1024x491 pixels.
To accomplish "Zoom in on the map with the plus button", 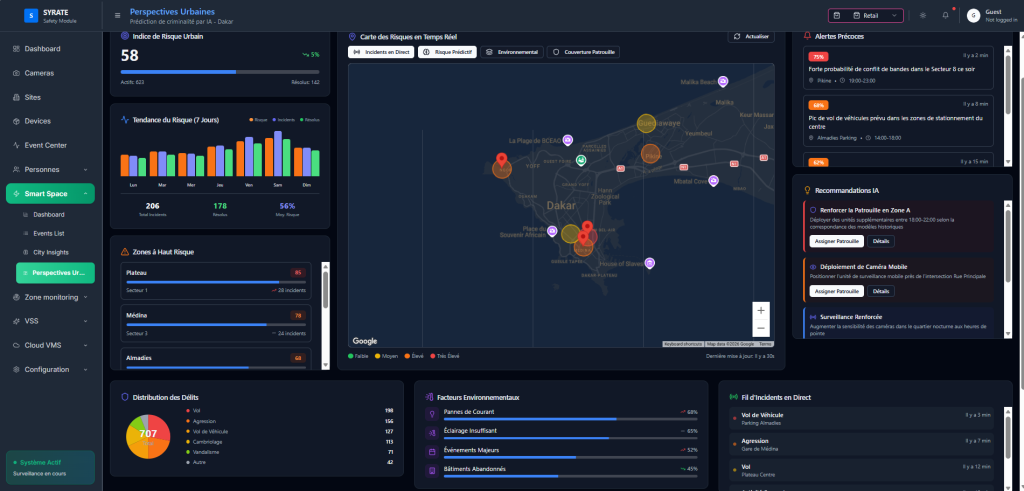I will (x=760, y=310).
